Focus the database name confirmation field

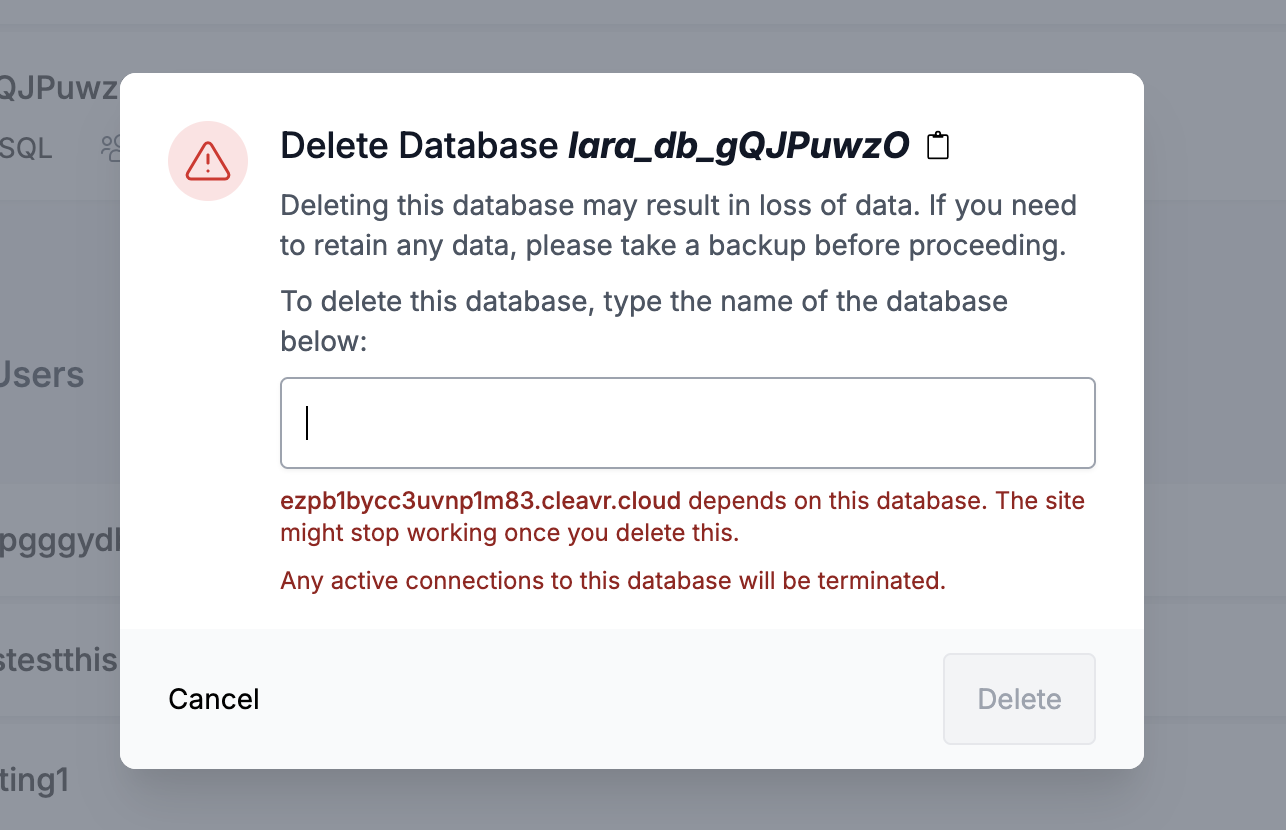[x=687, y=423]
